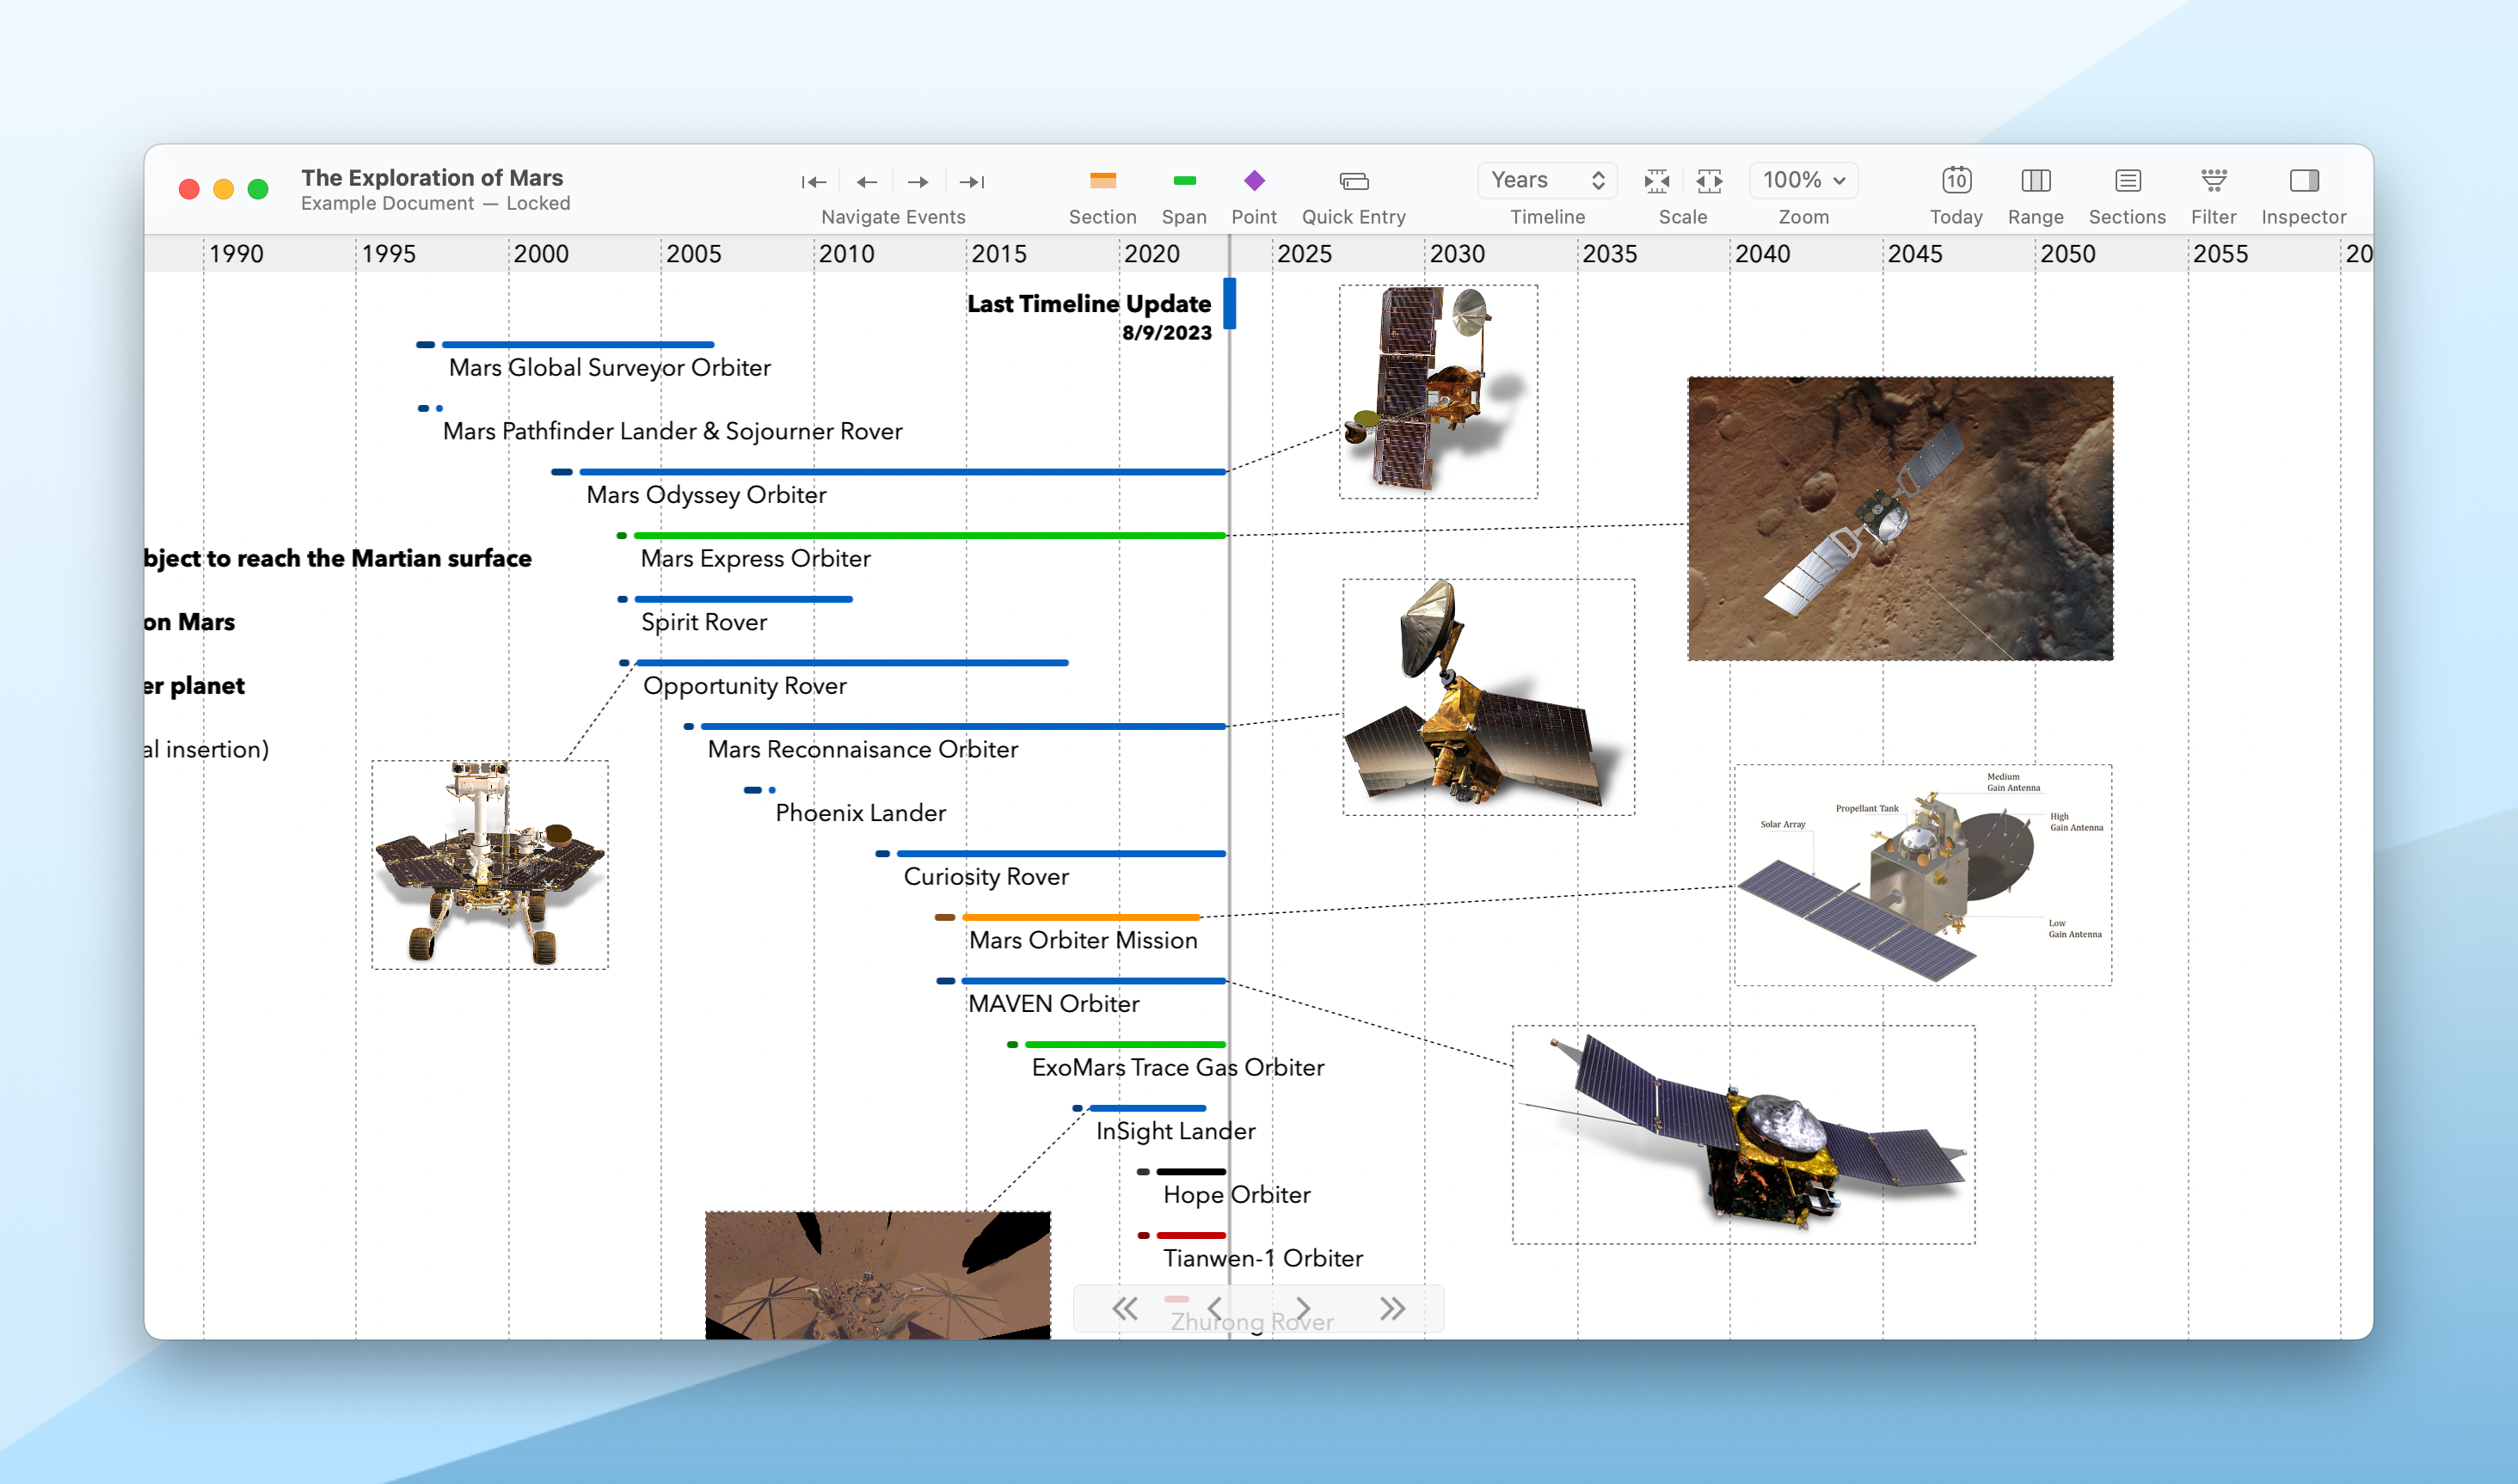Show the Sections panel
This screenshot has height=1484, width=2518.
[2127, 181]
